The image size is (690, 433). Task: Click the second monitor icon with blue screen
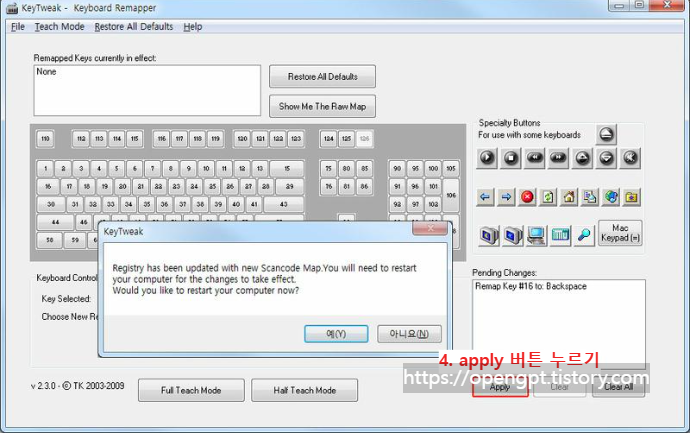click(513, 235)
